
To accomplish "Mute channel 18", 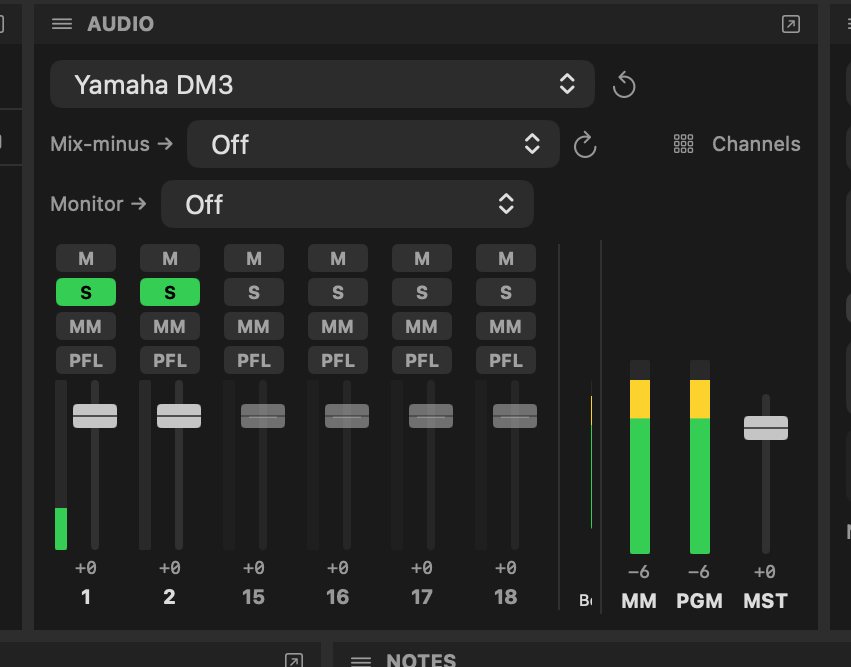I will (x=506, y=258).
